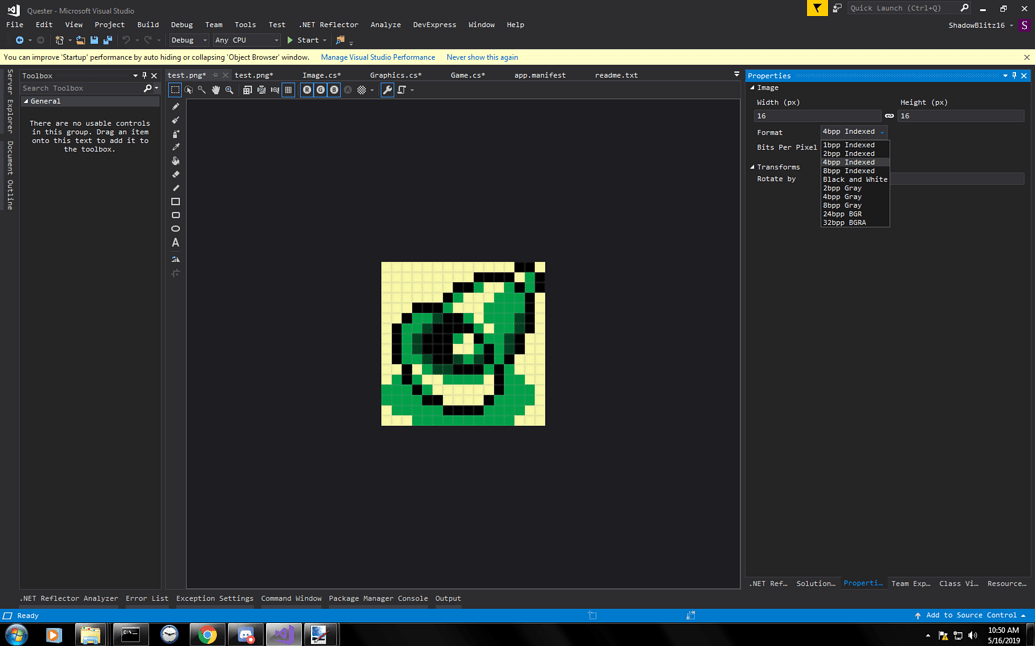
Task: Toggle the Alpha channel visibility
Action: point(349,90)
